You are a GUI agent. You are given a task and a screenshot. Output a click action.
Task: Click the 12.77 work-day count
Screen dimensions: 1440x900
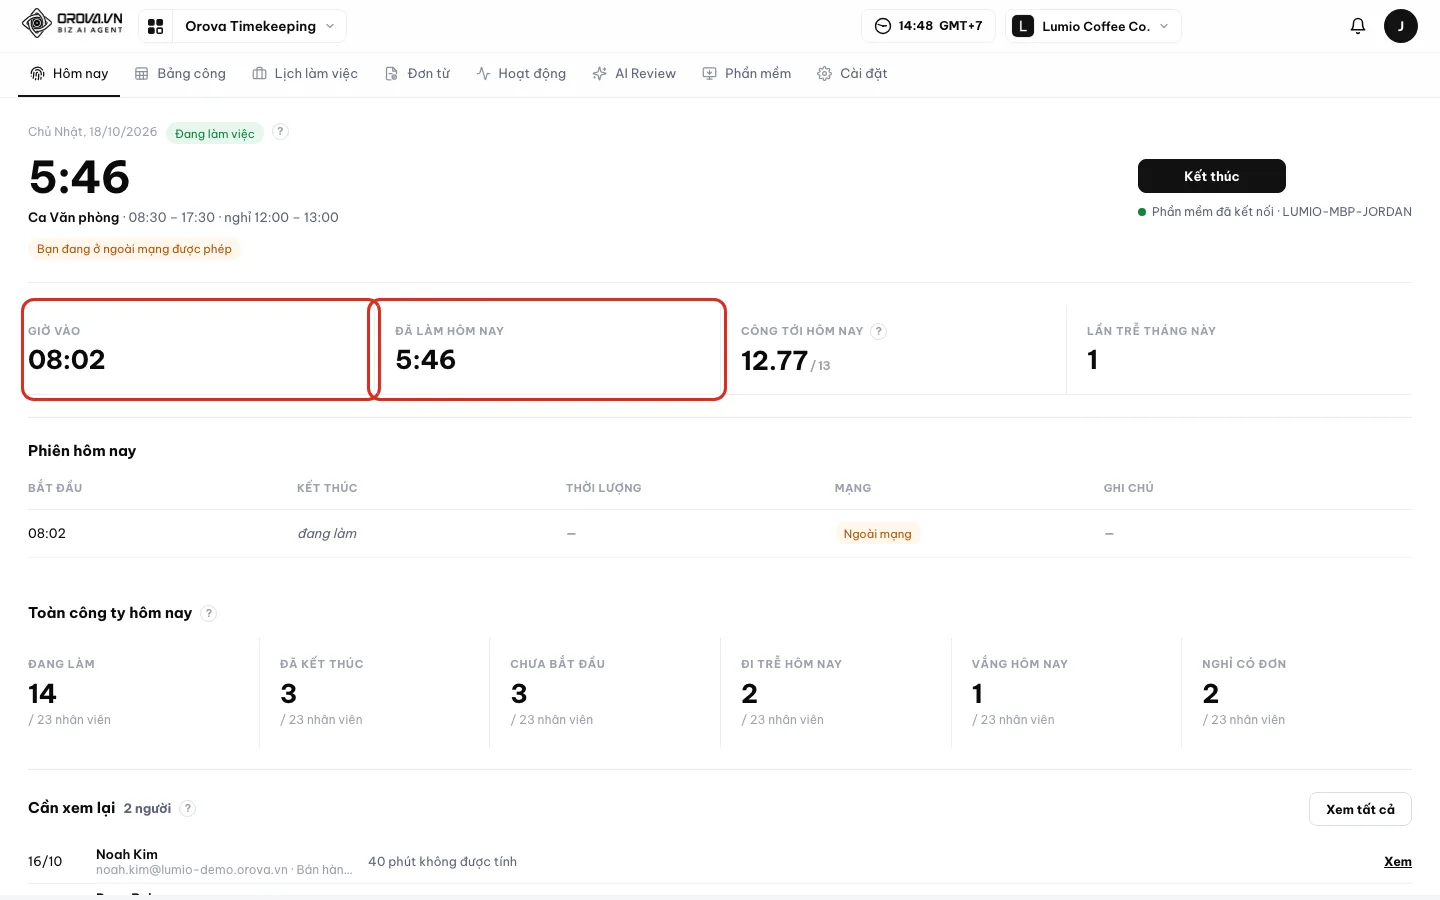coord(774,361)
